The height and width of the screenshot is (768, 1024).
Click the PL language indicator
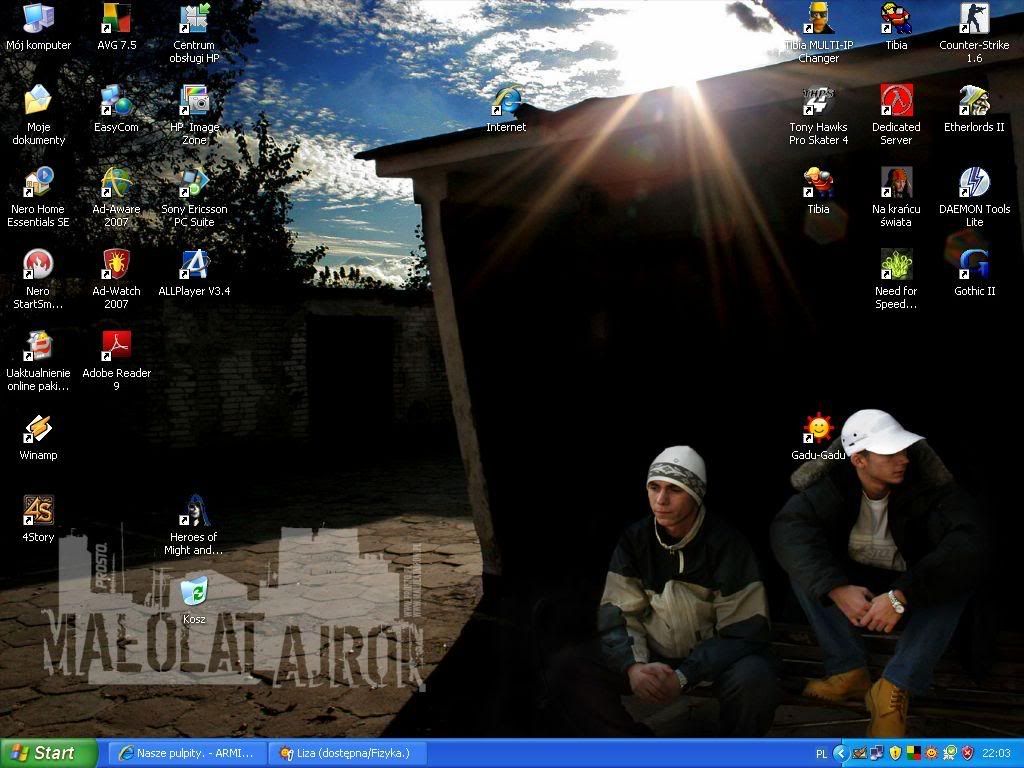click(822, 753)
